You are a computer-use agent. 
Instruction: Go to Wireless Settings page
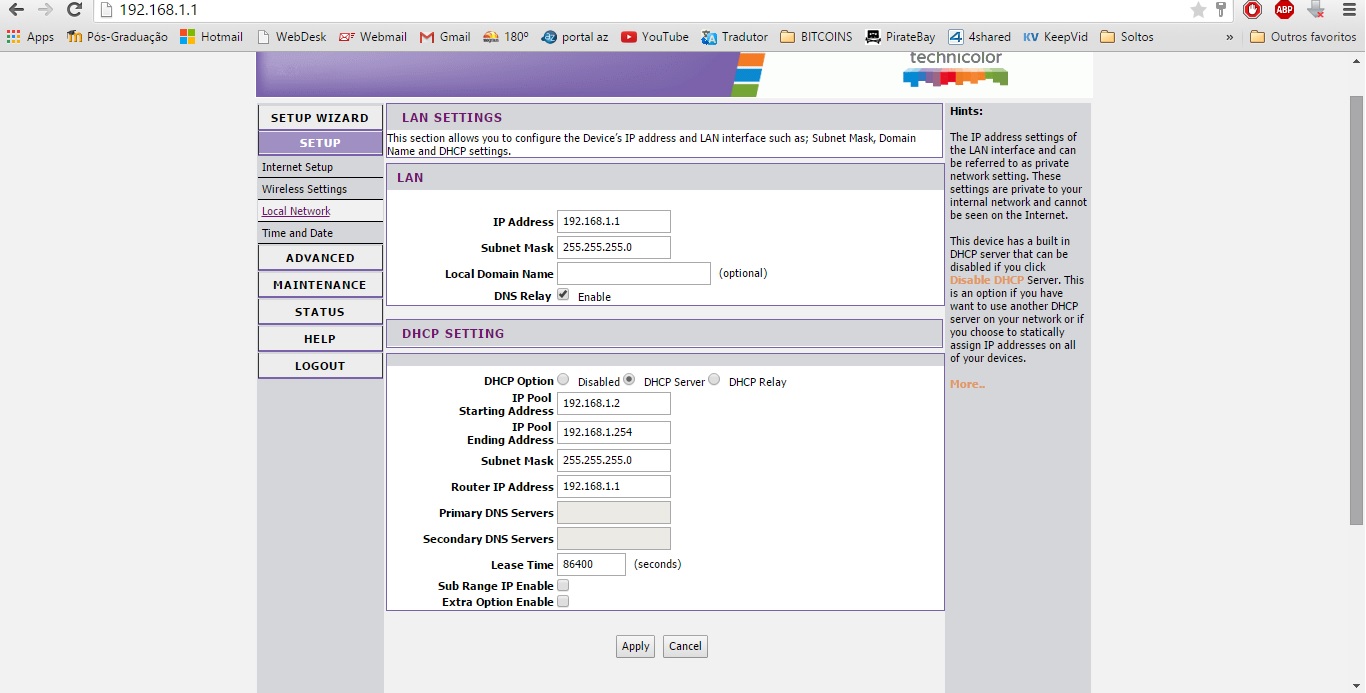pos(304,189)
